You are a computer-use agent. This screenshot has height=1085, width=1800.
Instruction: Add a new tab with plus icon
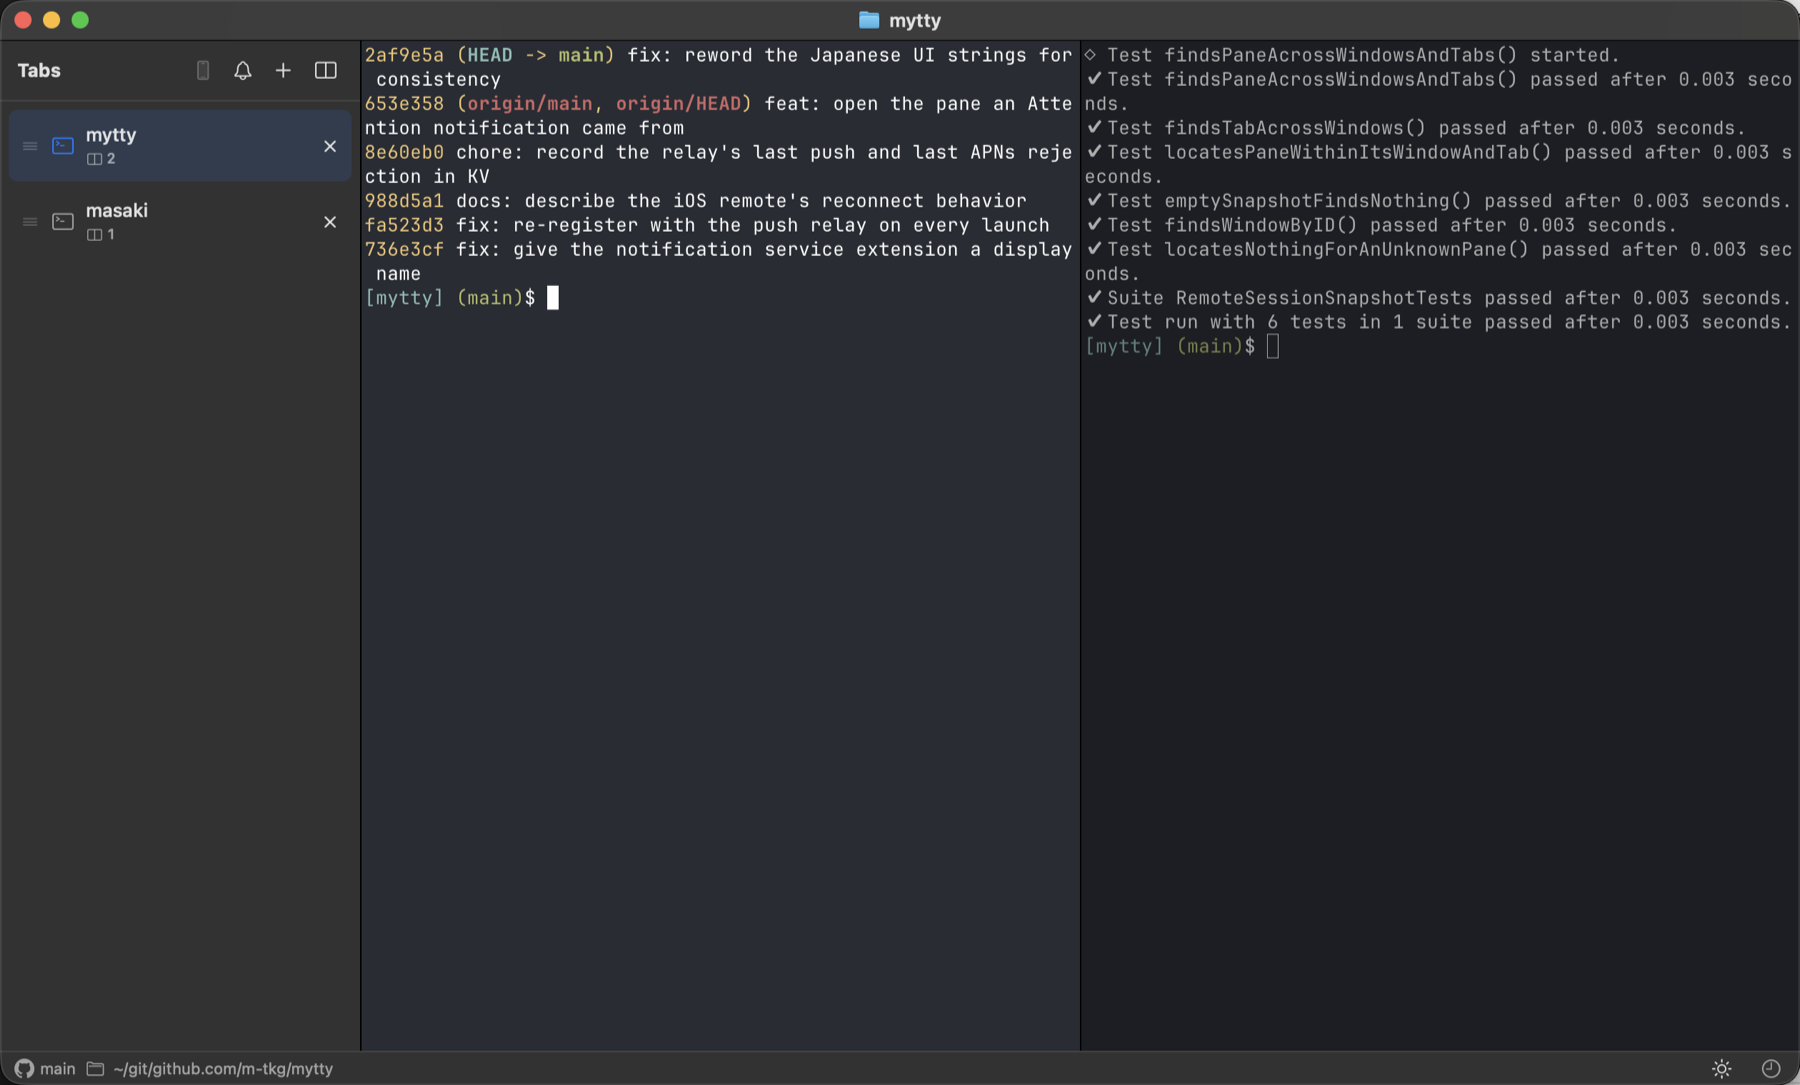(x=283, y=70)
